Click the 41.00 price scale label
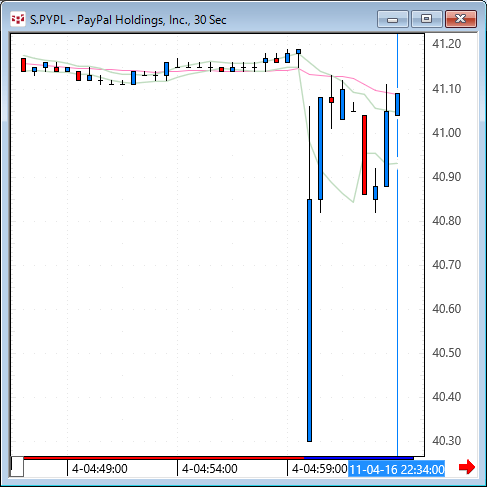Viewport: 487px width, 487px height. tap(446, 133)
